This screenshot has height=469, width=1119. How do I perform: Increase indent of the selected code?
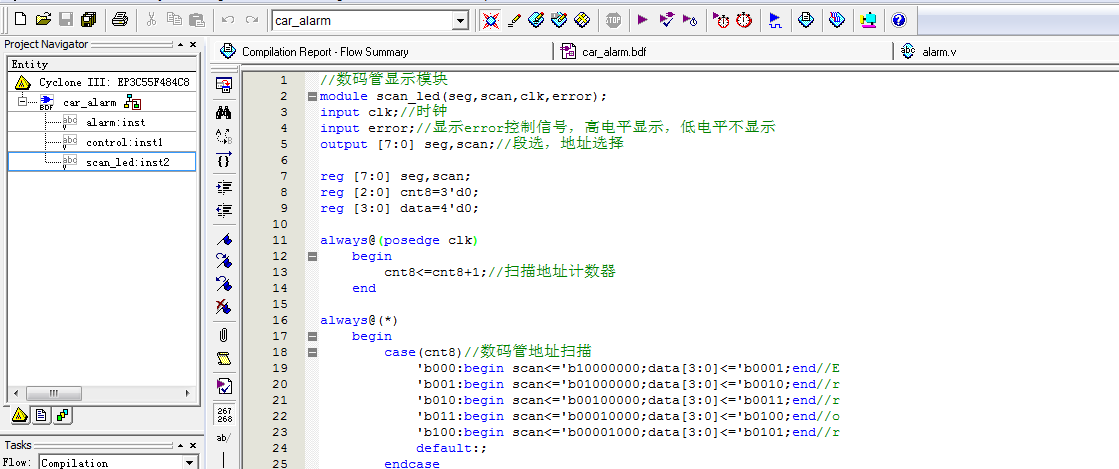[x=223, y=187]
